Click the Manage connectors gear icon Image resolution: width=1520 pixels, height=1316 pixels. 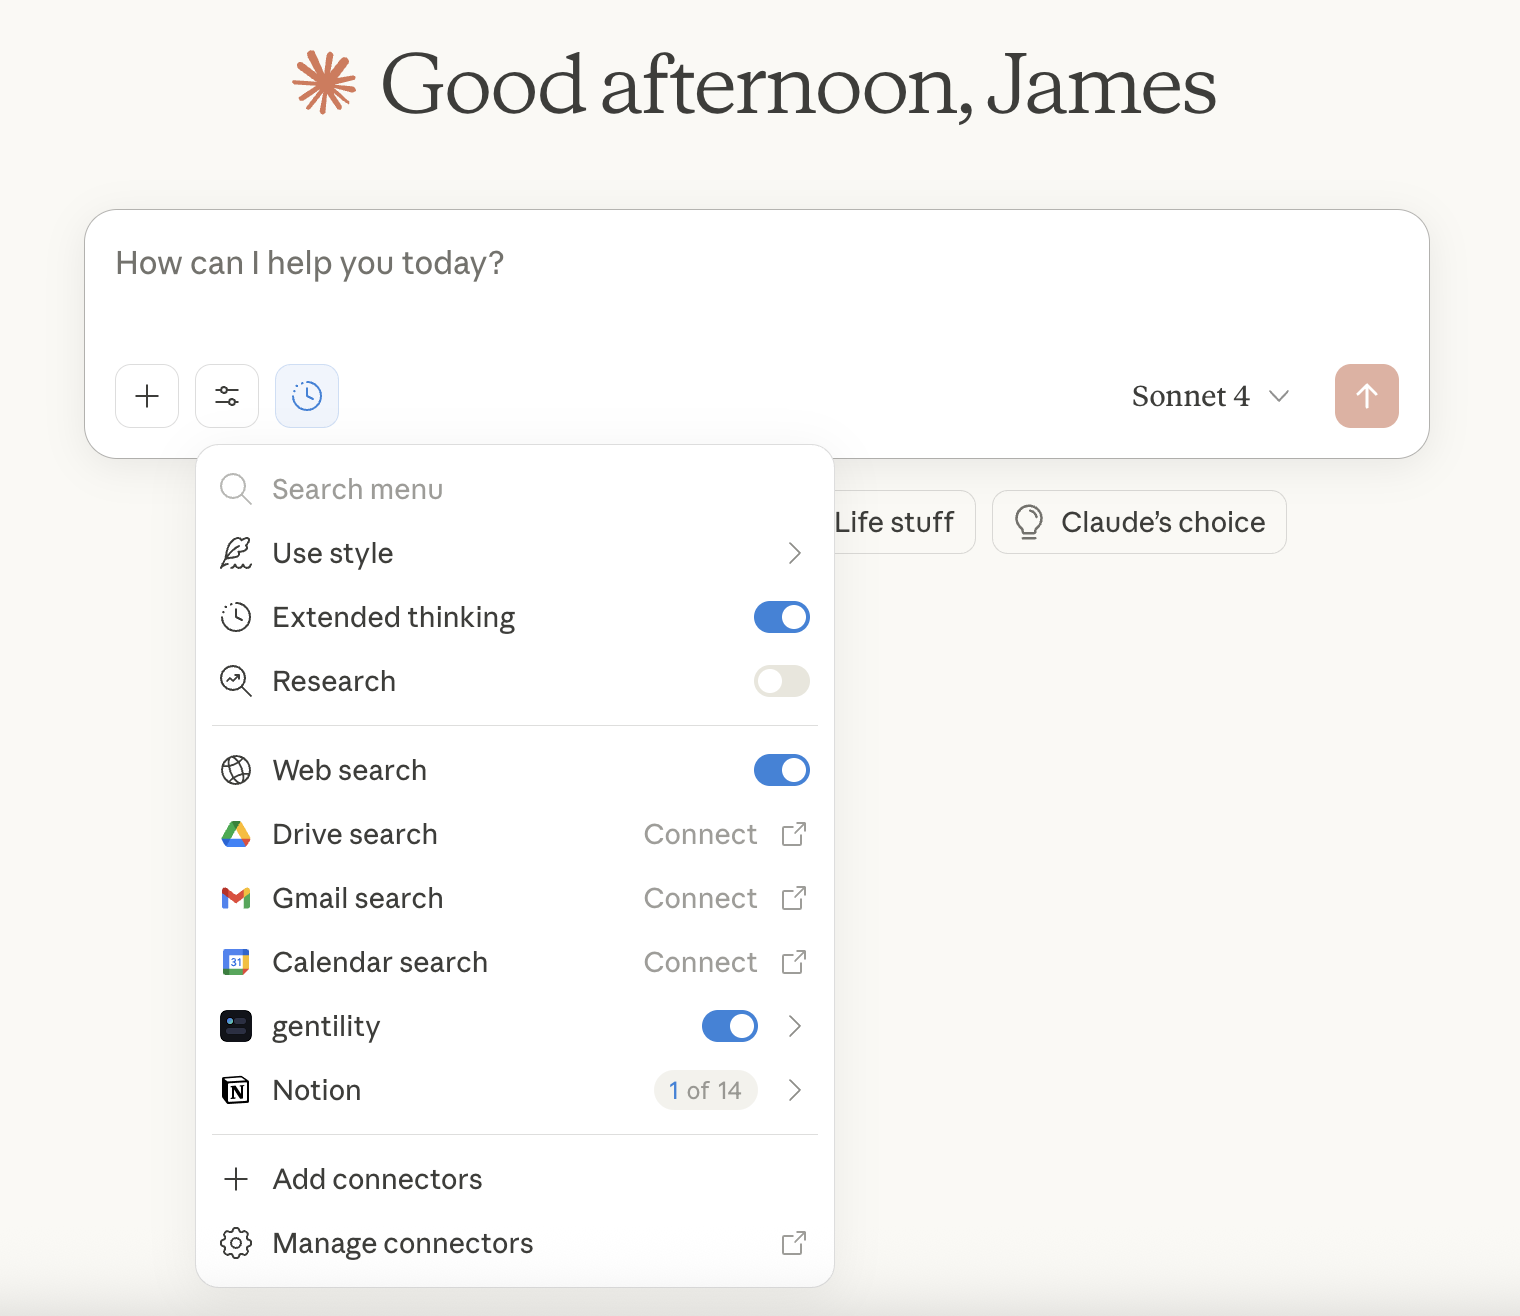coord(236,1243)
